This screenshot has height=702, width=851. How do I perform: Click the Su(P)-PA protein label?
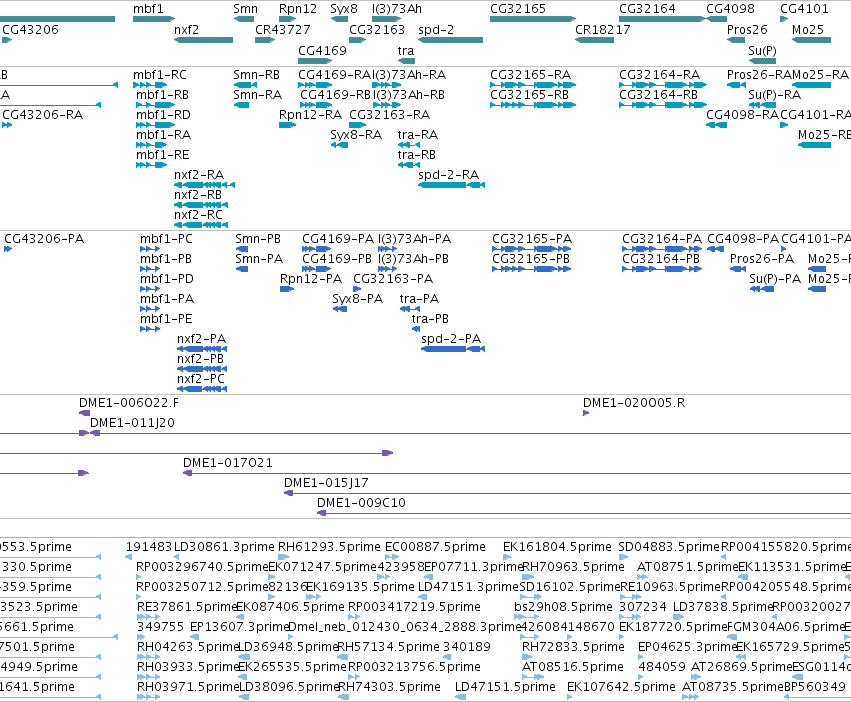(775, 279)
